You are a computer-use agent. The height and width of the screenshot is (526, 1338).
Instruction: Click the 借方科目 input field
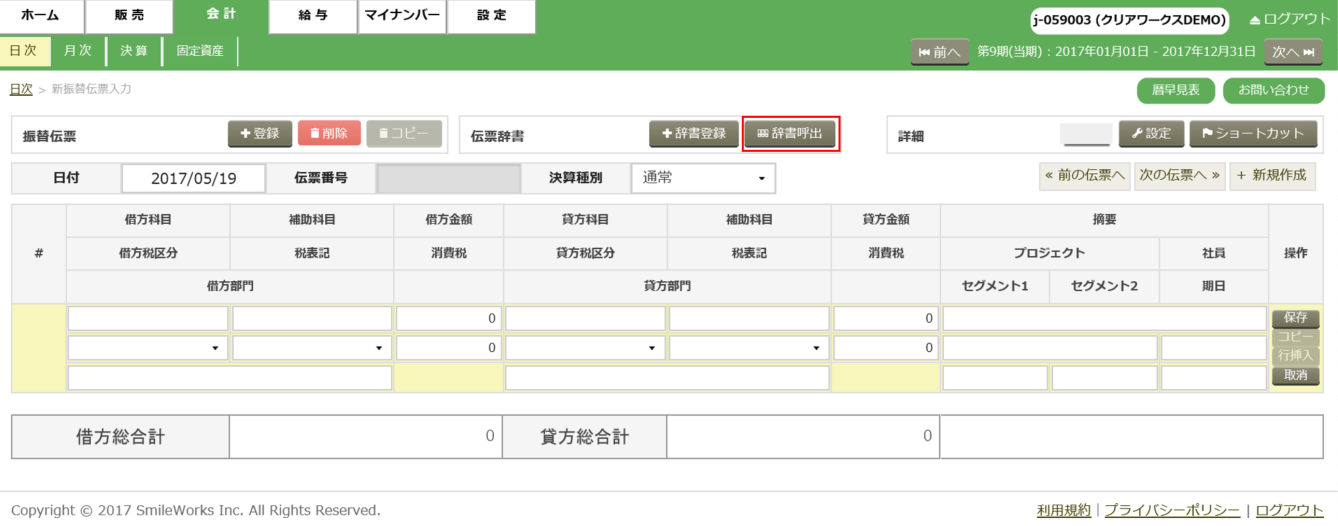(x=148, y=318)
